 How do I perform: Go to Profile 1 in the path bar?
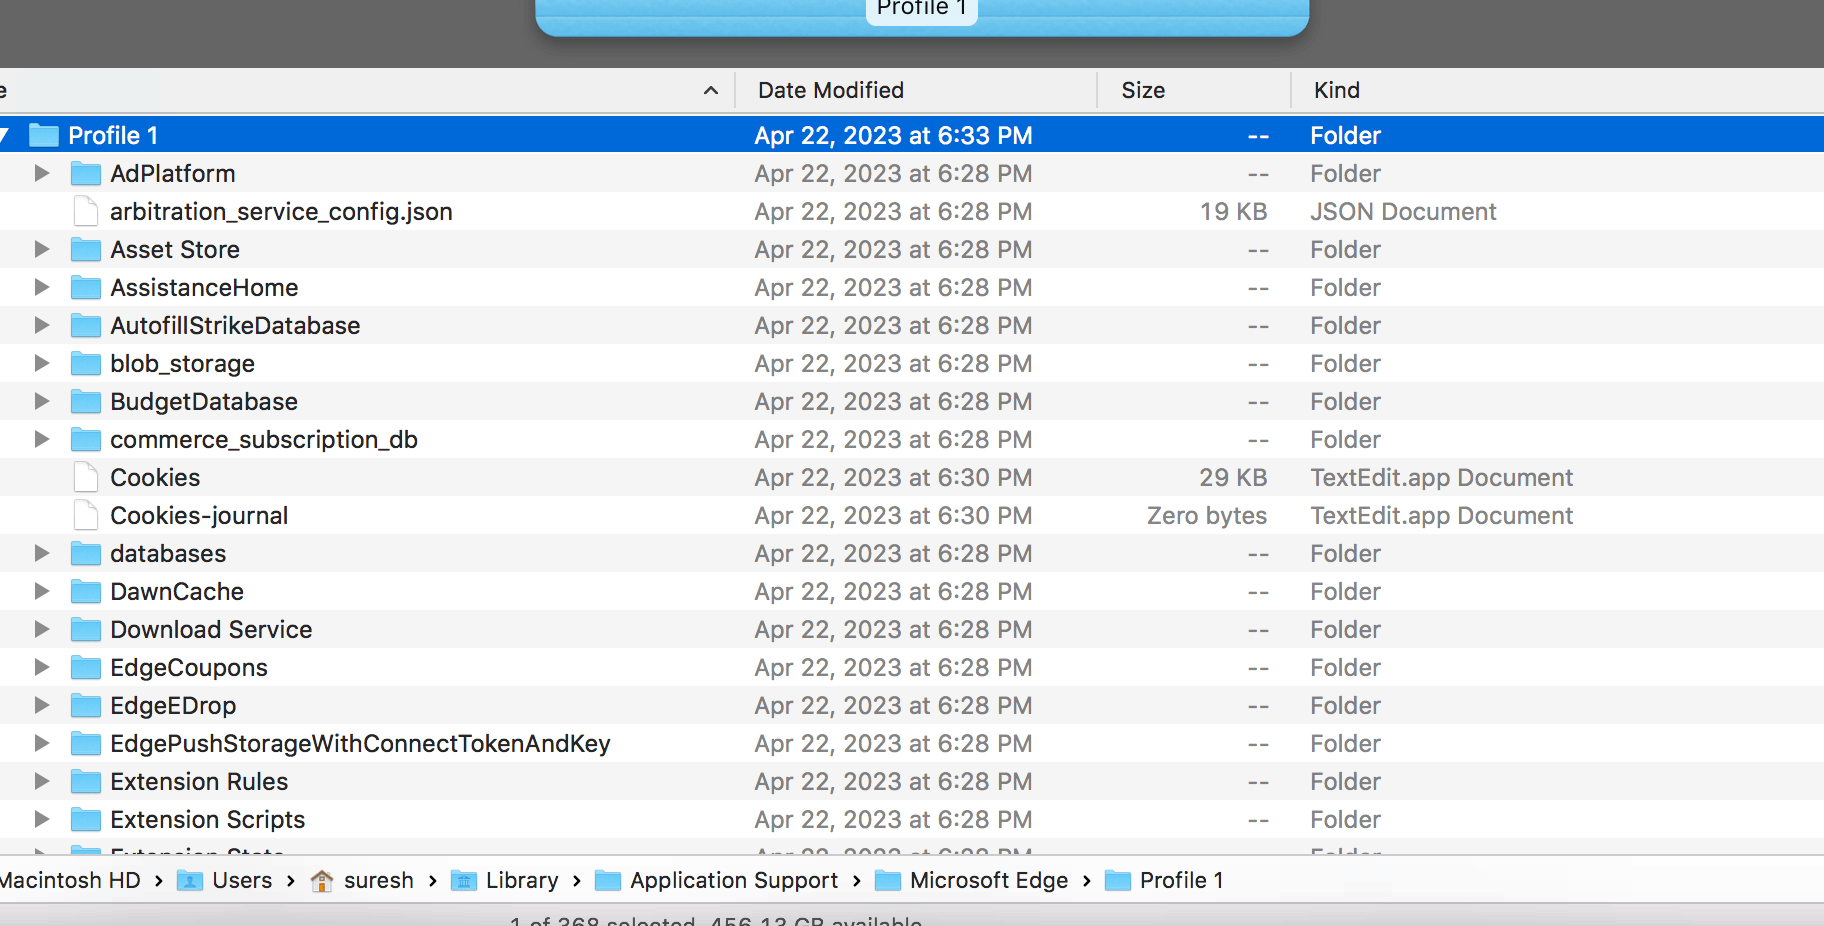[1182, 881]
